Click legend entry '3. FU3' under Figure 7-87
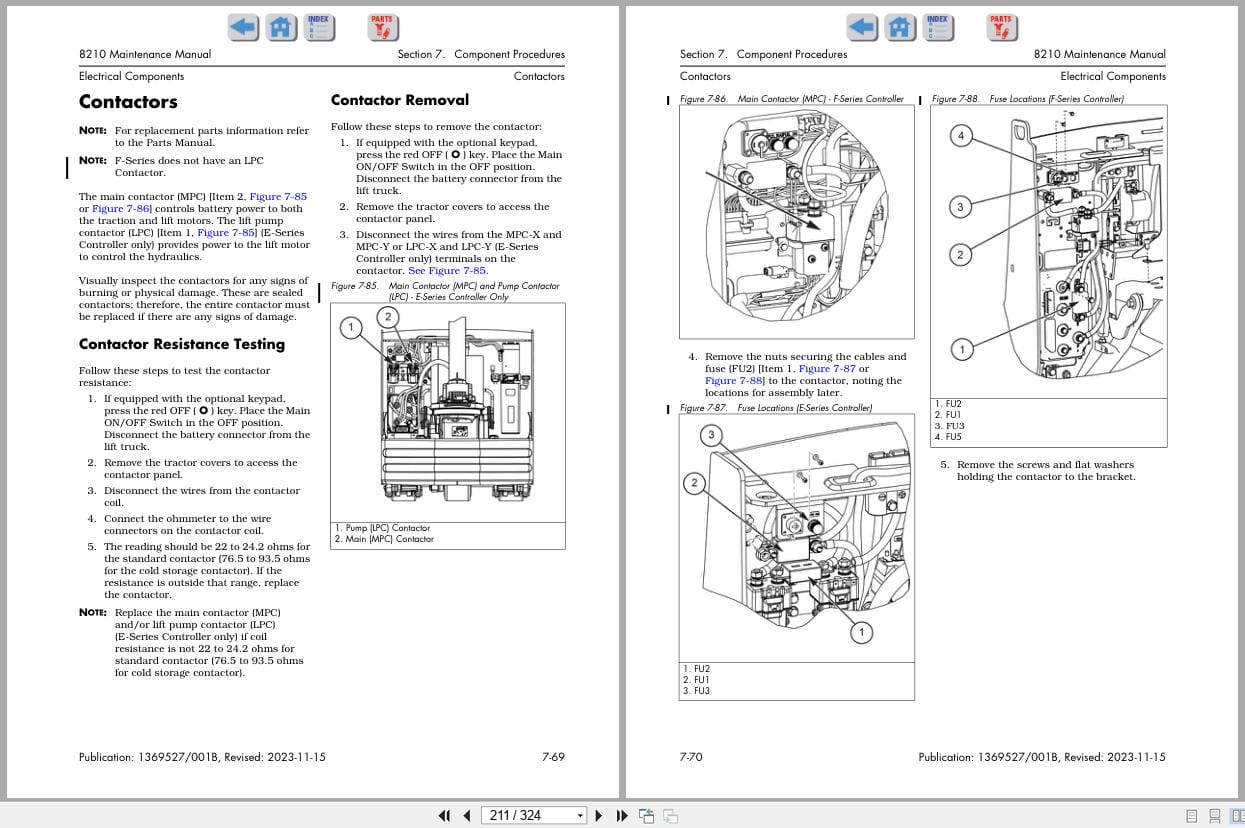The image size is (1245, 828). [696, 691]
